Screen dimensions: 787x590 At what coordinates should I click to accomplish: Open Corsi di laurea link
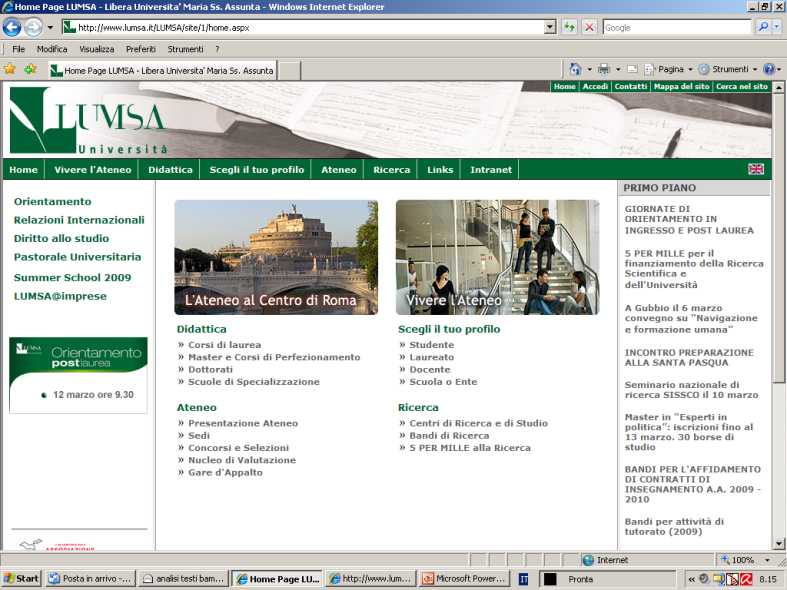click(x=224, y=345)
